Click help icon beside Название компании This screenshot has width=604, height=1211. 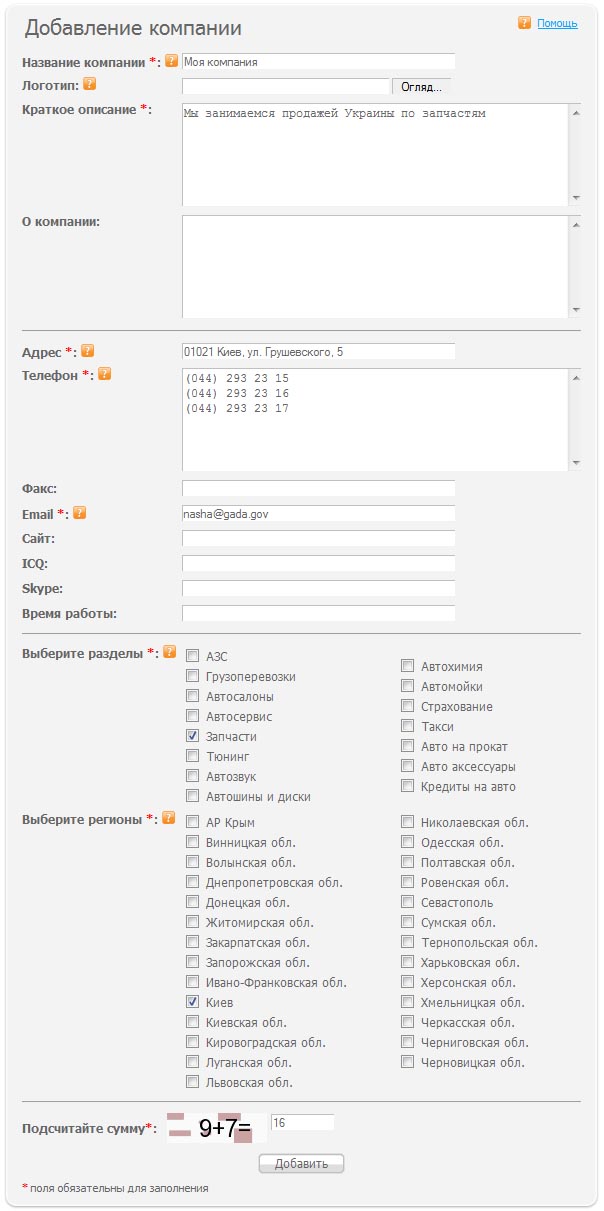[x=171, y=61]
